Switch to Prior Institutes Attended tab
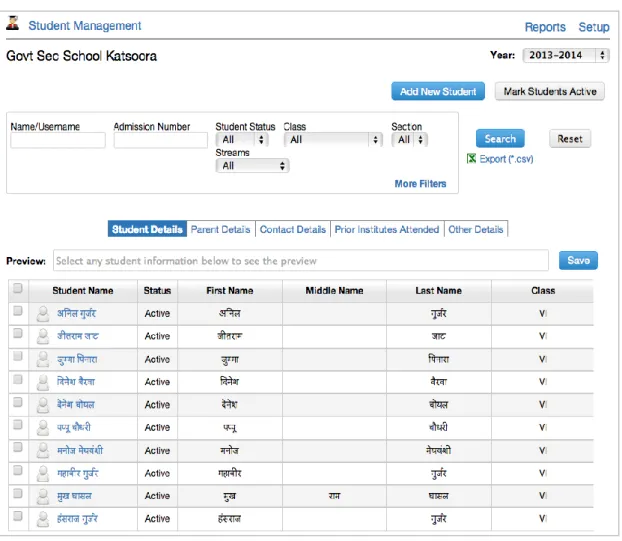 pyautogui.click(x=387, y=229)
